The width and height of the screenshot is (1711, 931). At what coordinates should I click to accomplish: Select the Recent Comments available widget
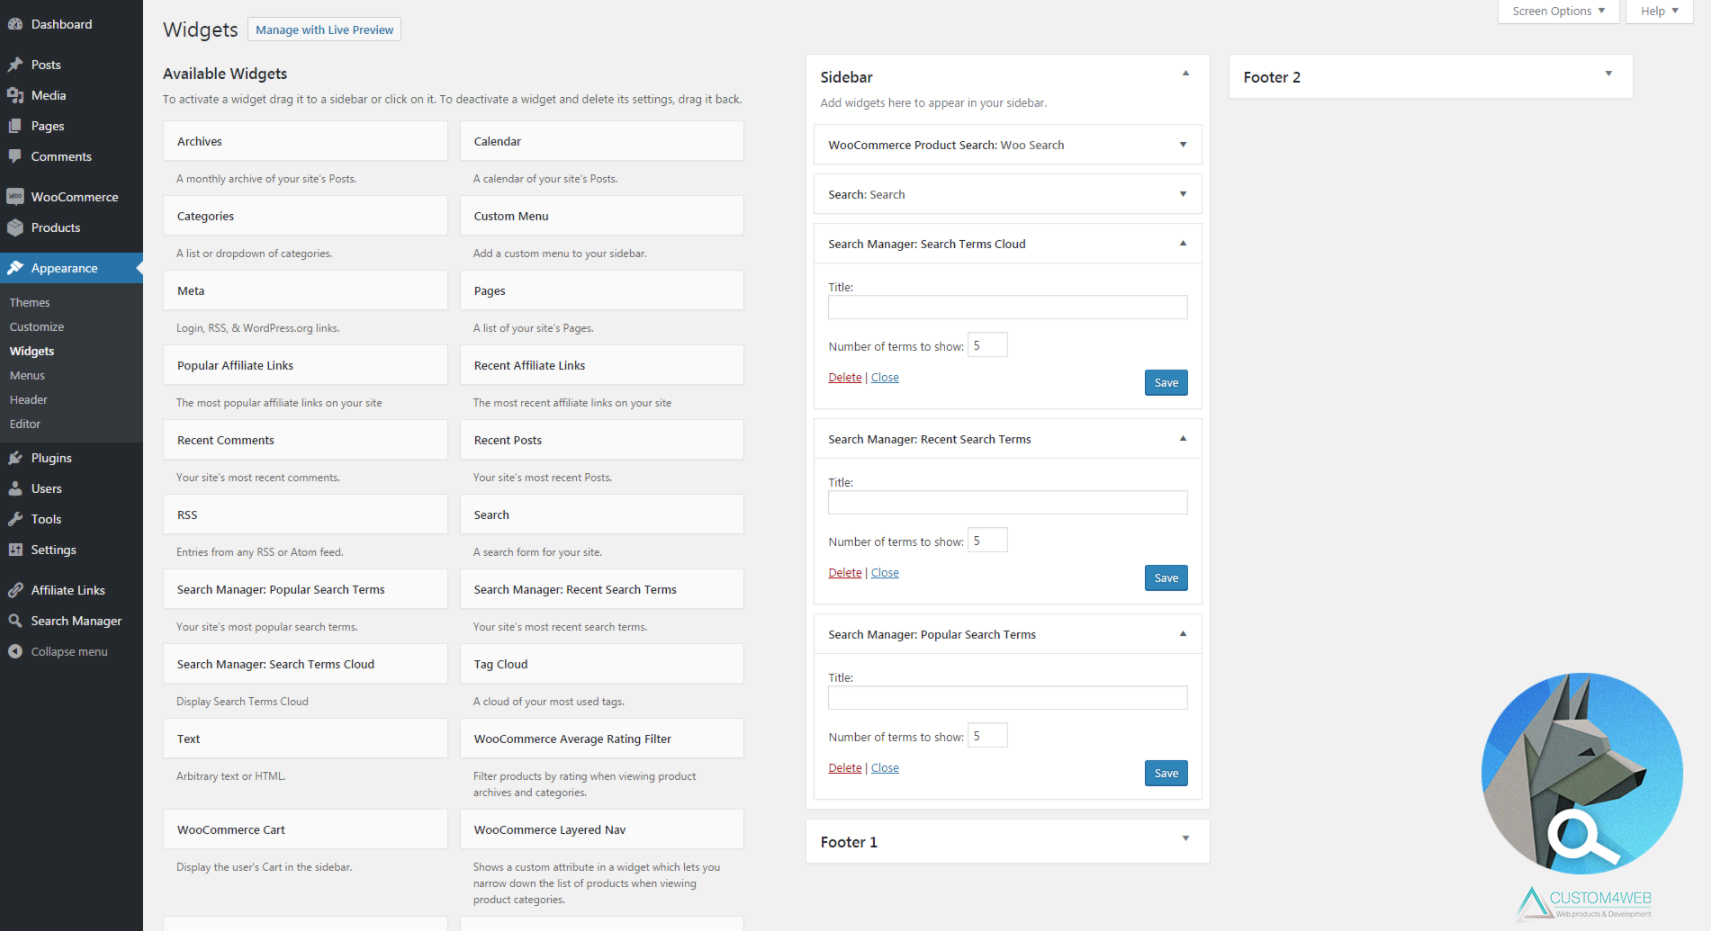click(305, 440)
